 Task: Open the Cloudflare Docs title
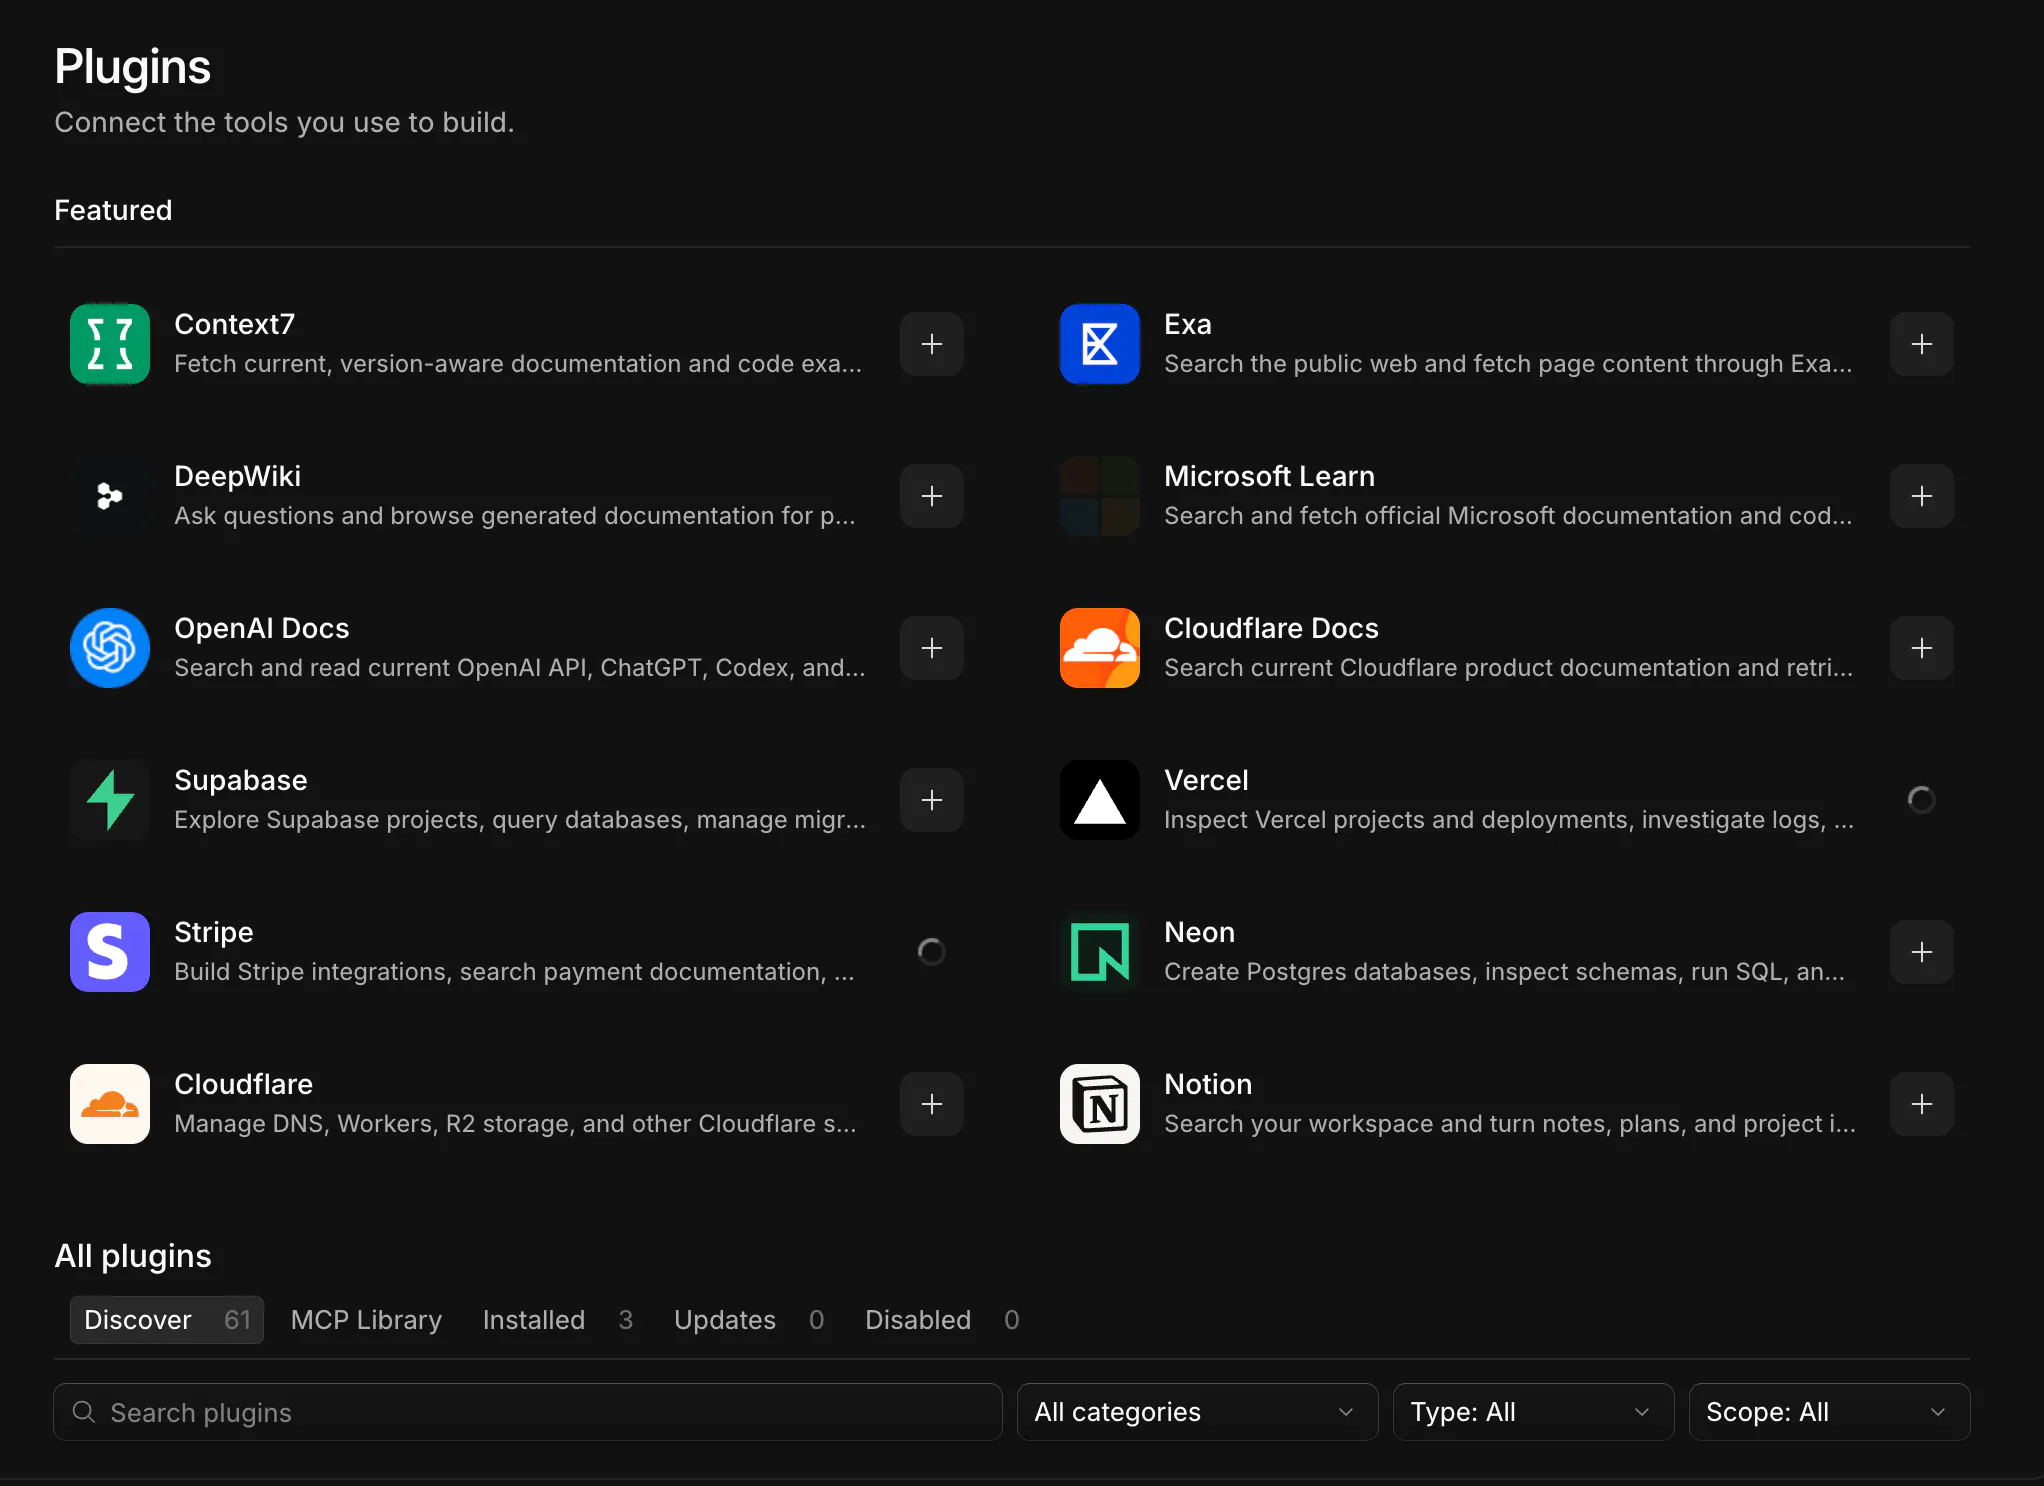point(1271,628)
